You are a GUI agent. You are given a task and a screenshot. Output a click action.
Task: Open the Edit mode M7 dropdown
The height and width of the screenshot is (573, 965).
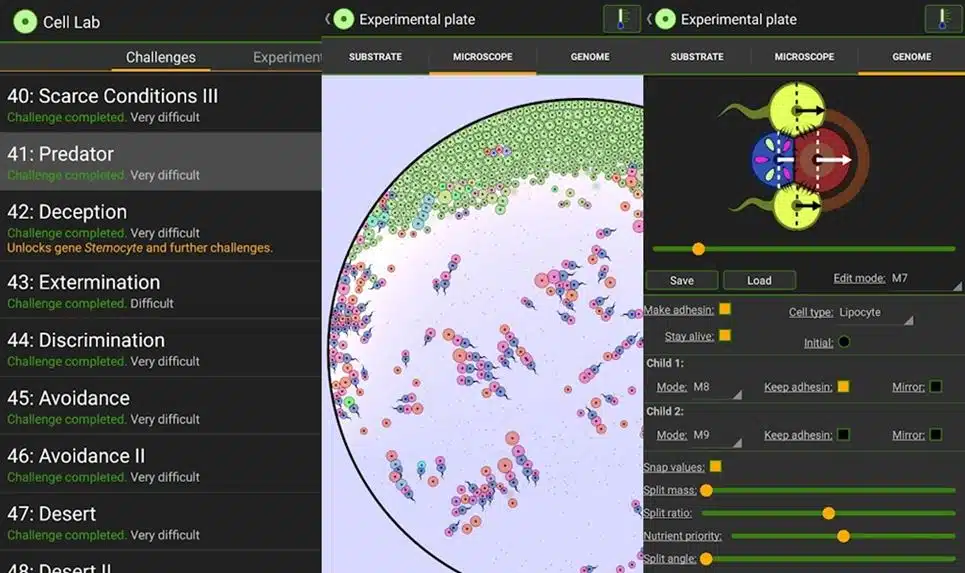pos(925,279)
